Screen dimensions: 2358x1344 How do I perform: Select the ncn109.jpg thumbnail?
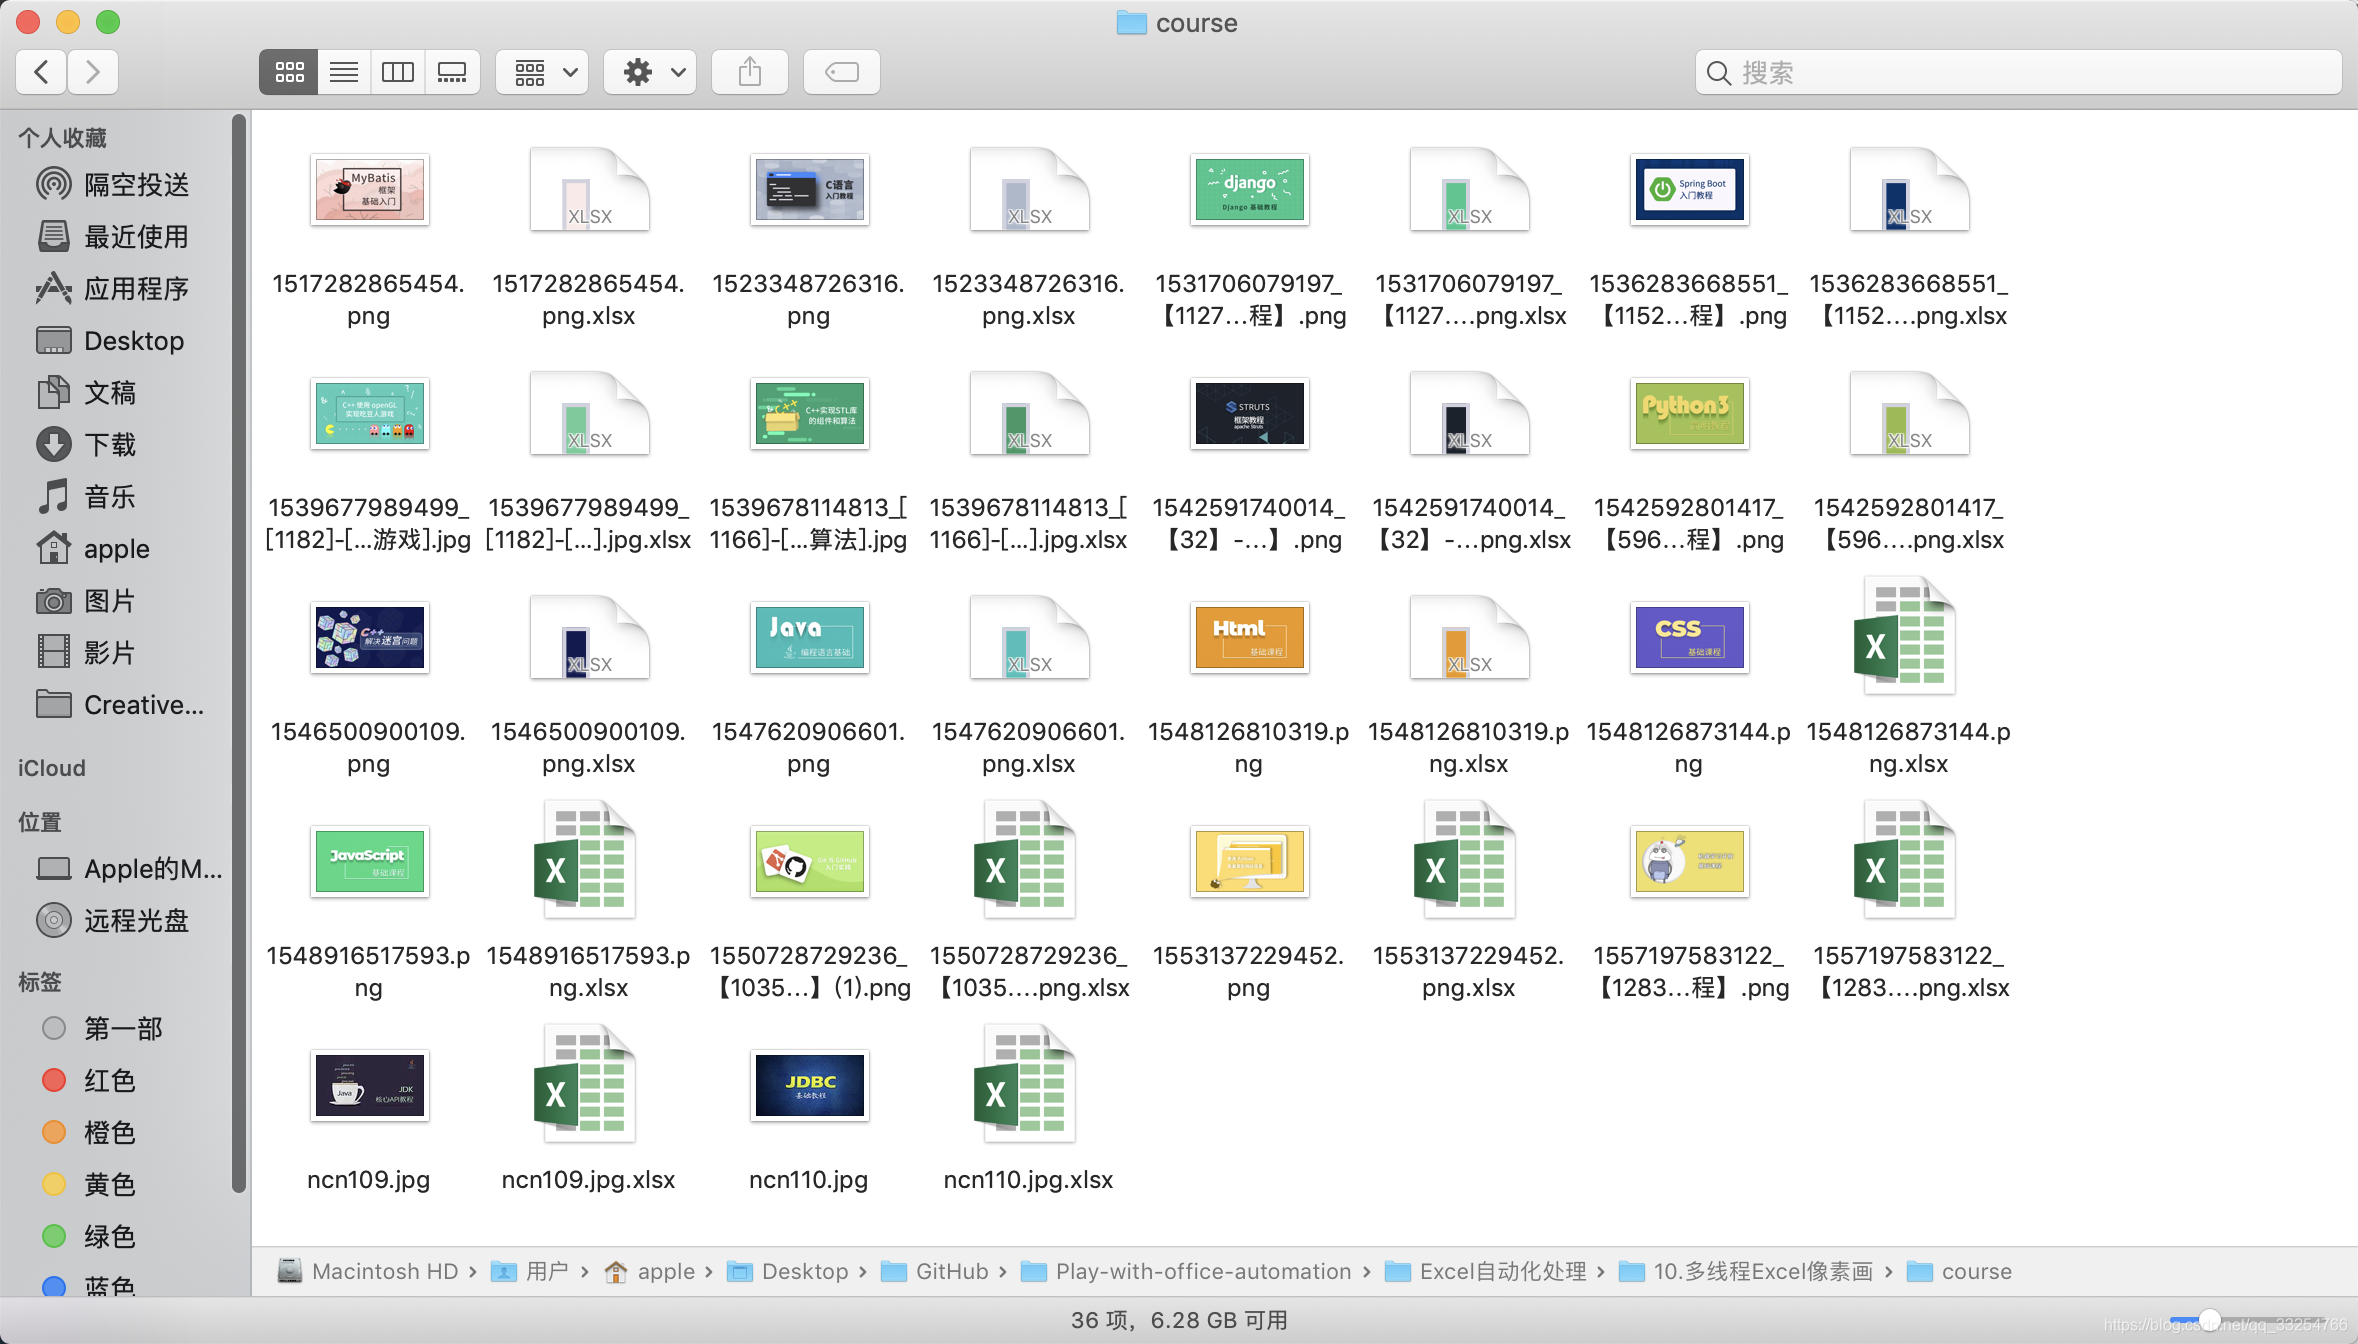click(x=369, y=1085)
